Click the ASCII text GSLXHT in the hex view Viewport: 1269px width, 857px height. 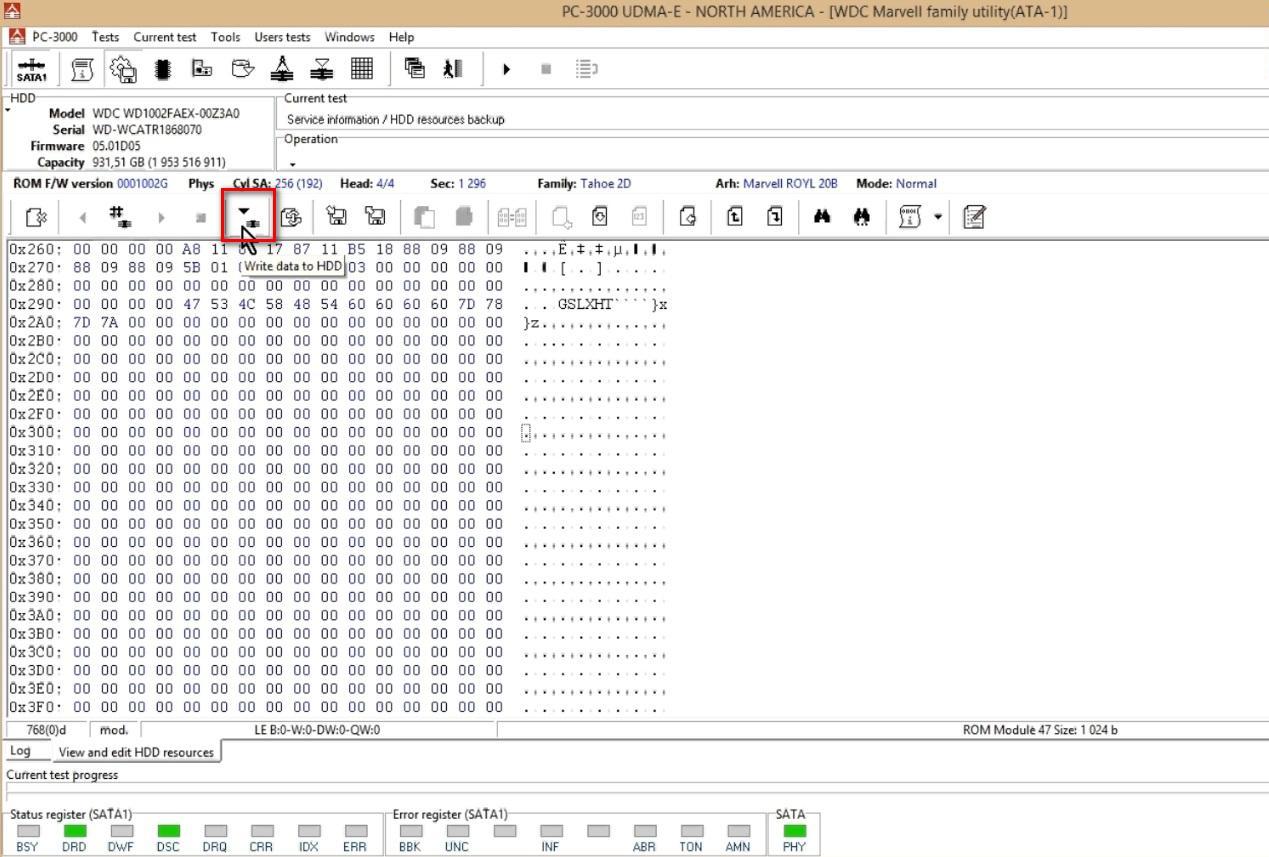pos(585,304)
